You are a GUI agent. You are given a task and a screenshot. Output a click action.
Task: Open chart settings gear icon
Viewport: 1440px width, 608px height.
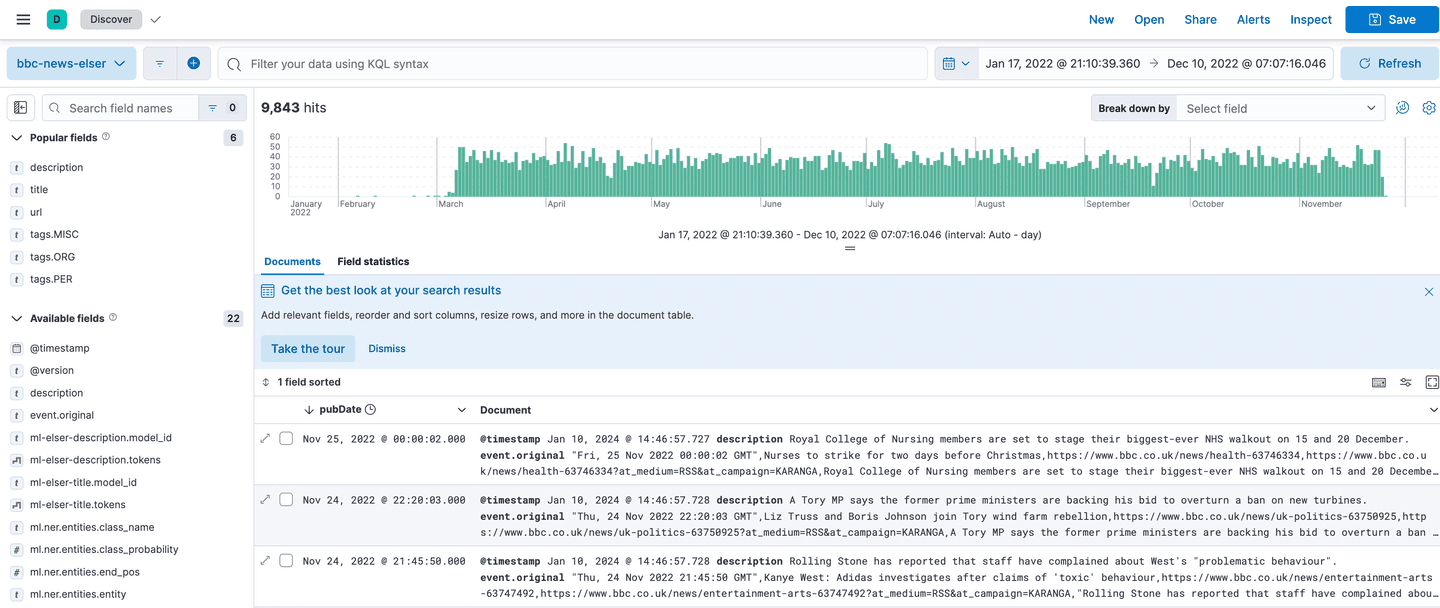point(1429,108)
